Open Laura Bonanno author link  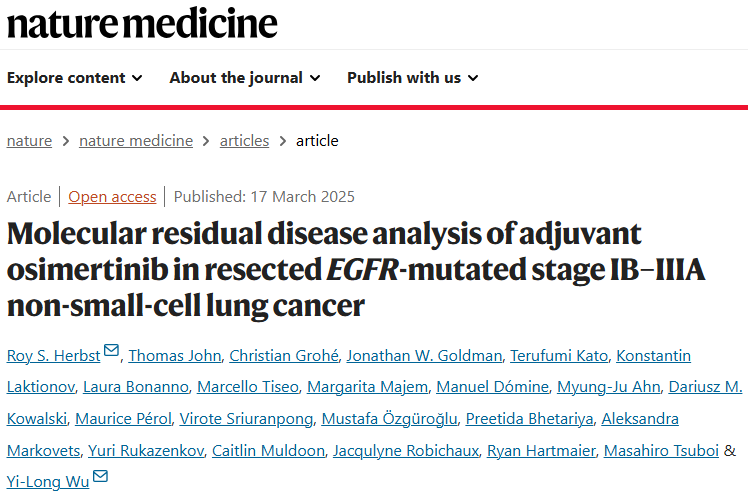(136, 387)
